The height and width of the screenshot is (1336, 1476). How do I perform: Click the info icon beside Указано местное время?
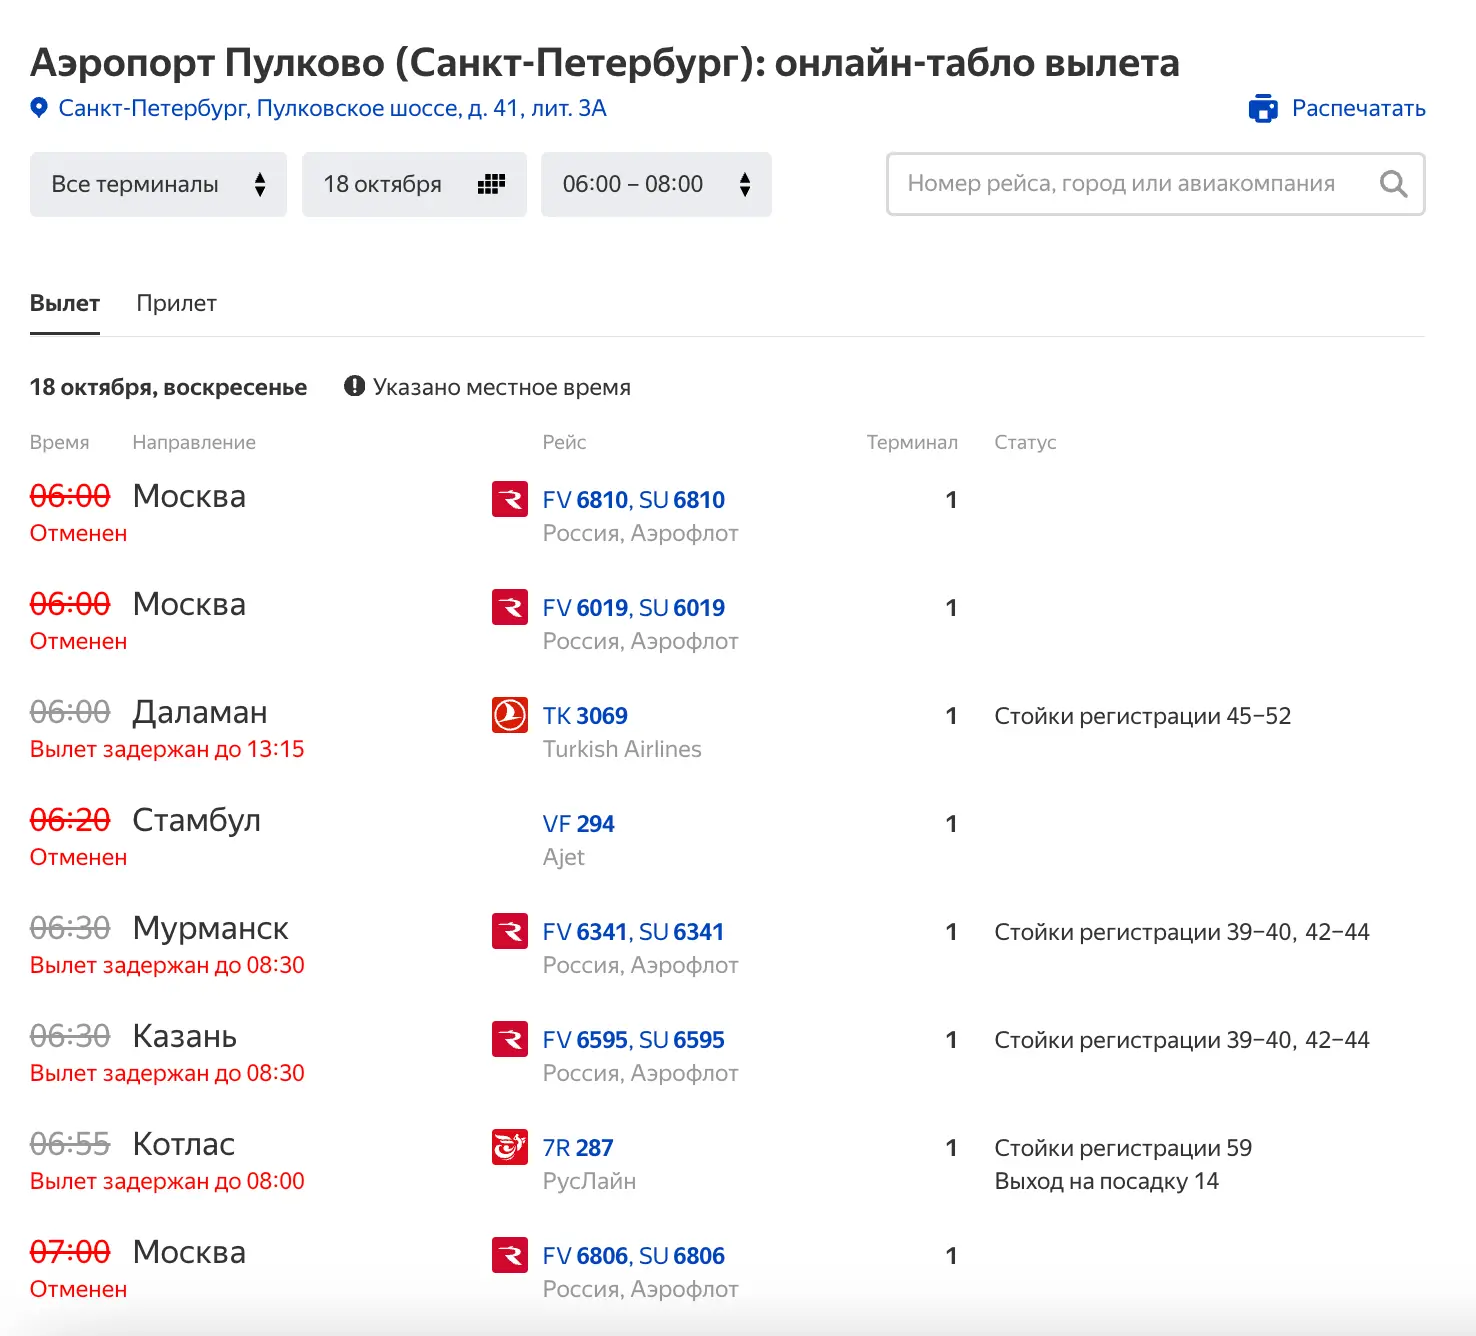pyautogui.click(x=354, y=386)
